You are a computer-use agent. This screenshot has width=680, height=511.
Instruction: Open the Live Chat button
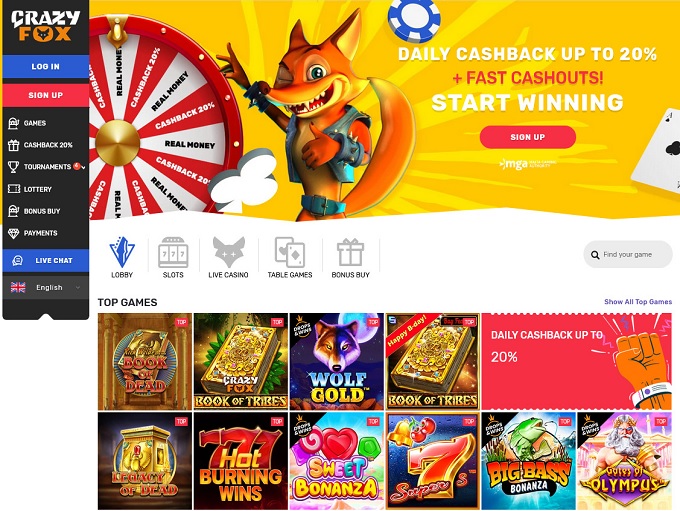(x=46, y=260)
